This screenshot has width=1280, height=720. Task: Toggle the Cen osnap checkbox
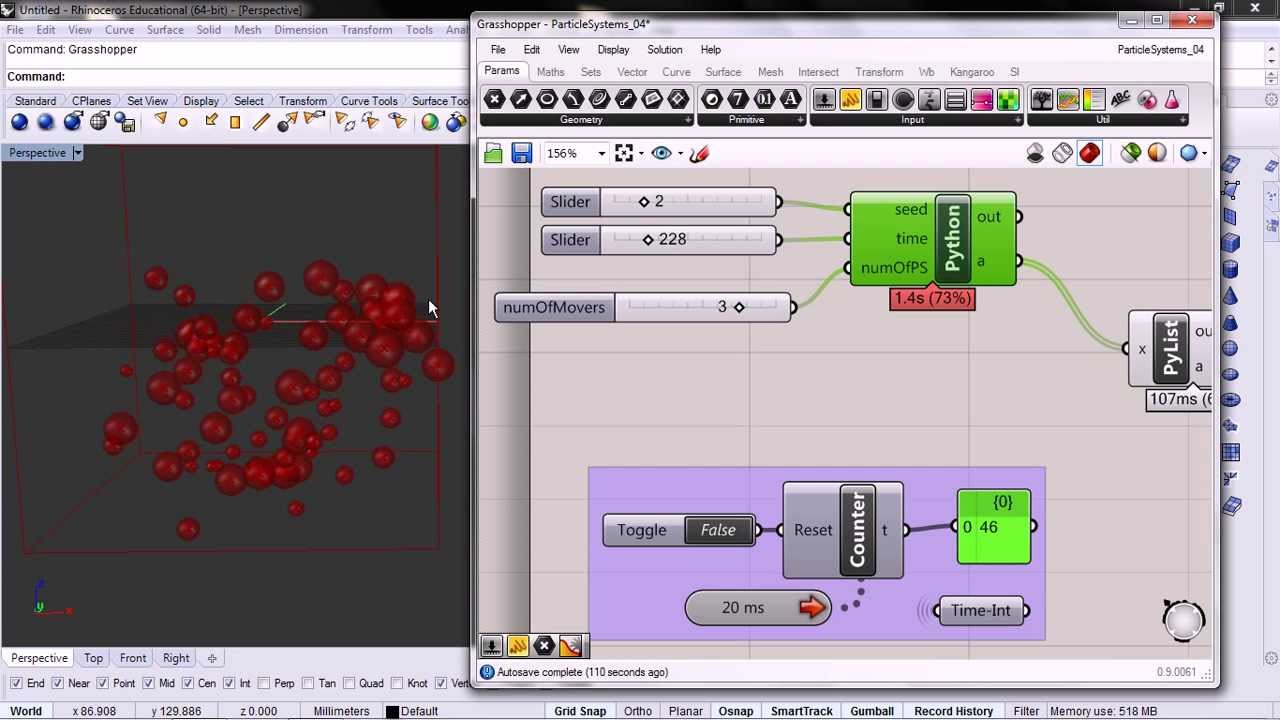click(x=188, y=684)
